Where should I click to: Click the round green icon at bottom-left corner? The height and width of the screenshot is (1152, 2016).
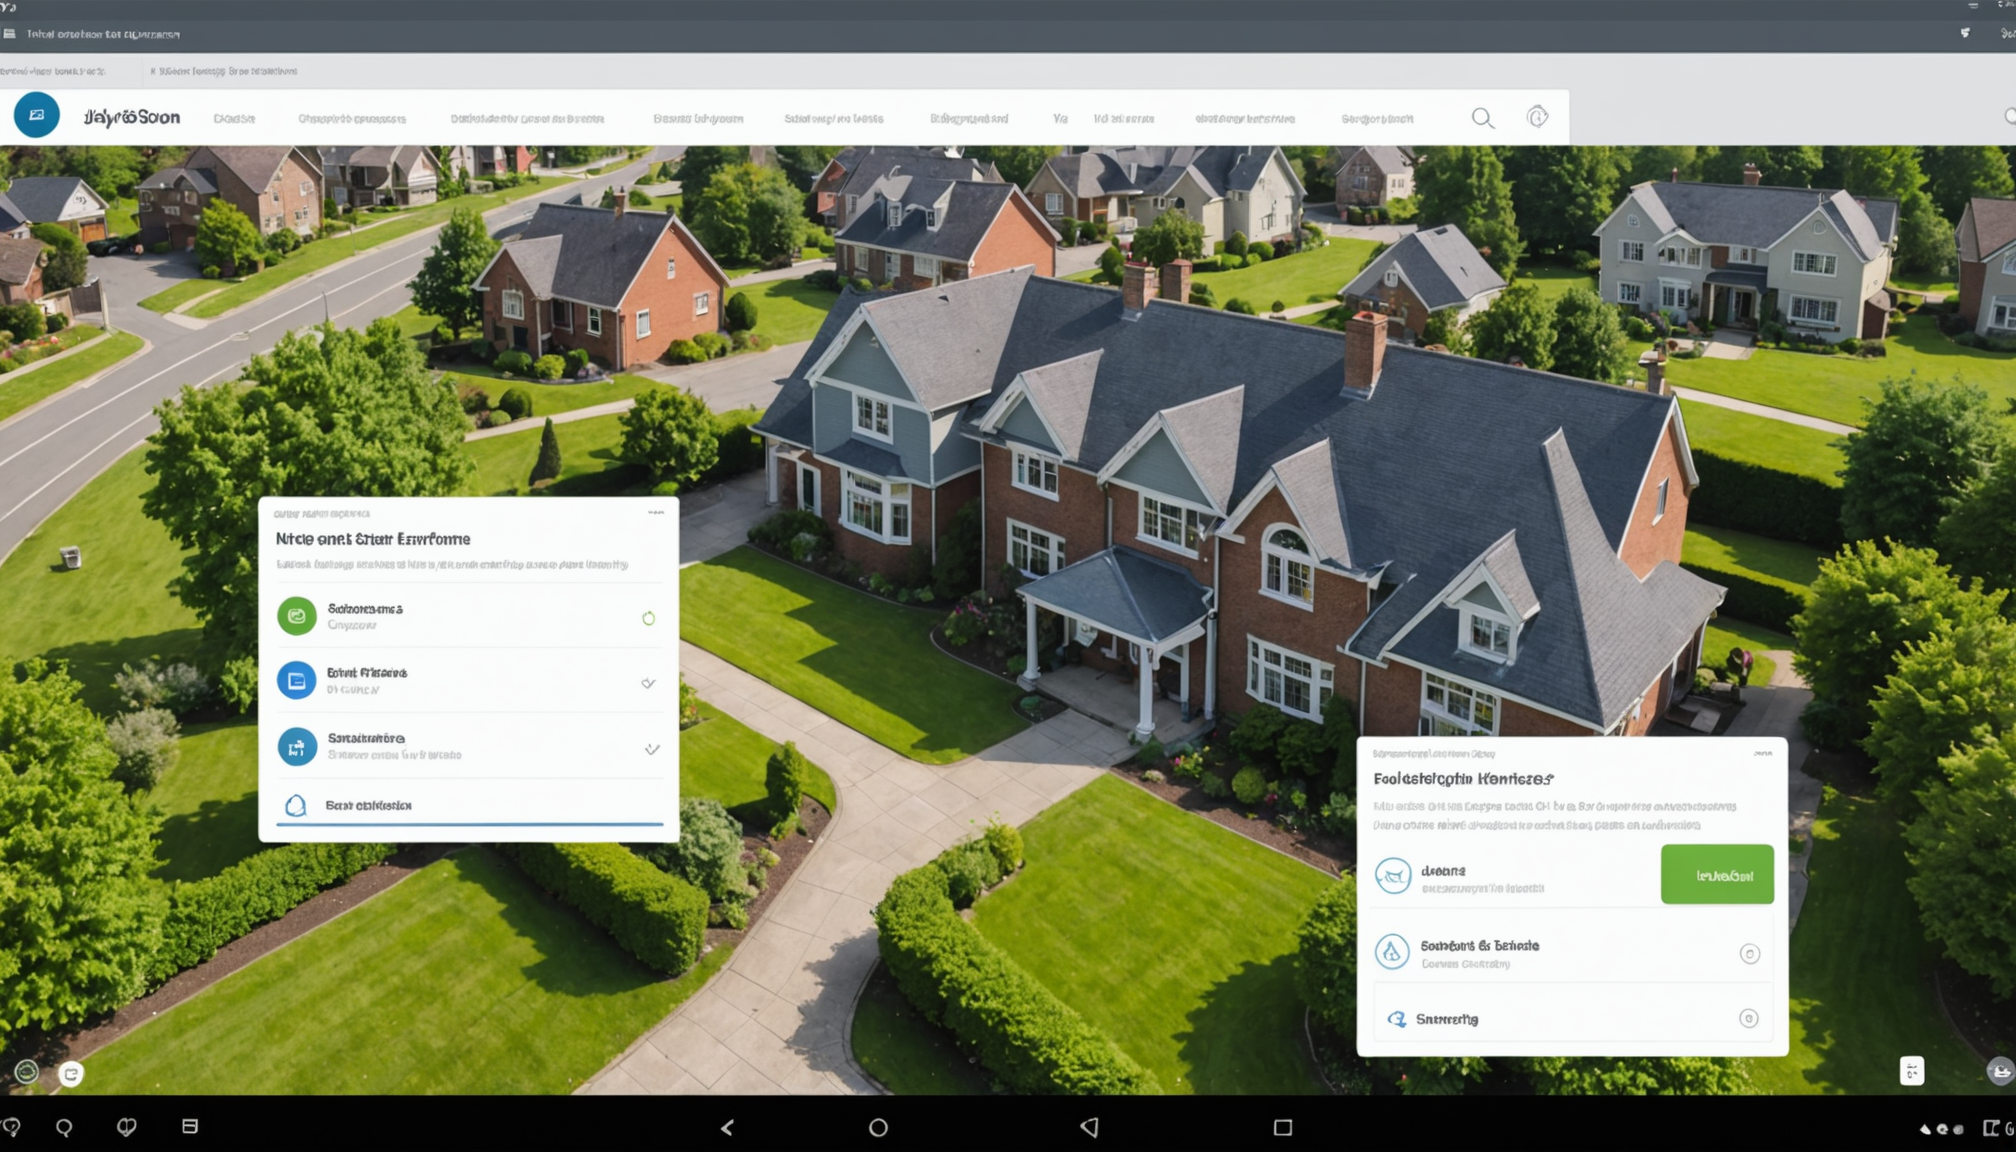coord(27,1072)
